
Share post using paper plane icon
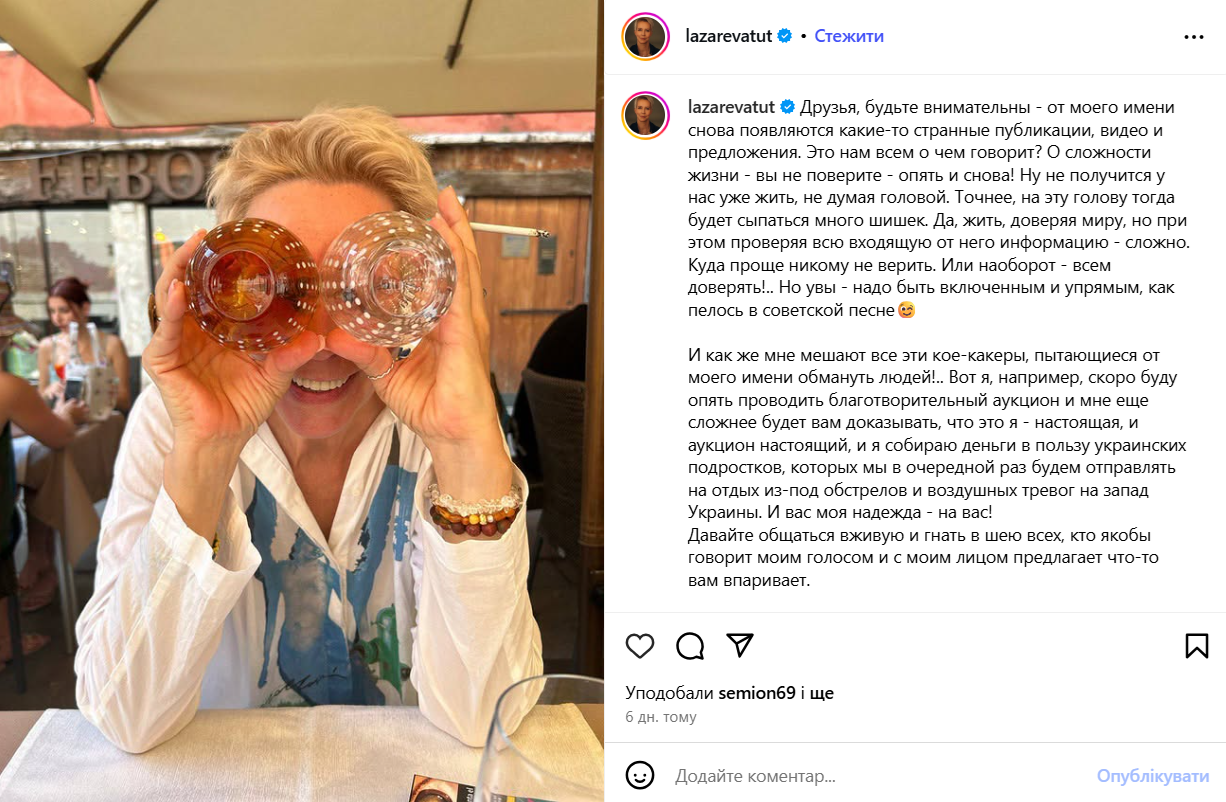740,645
